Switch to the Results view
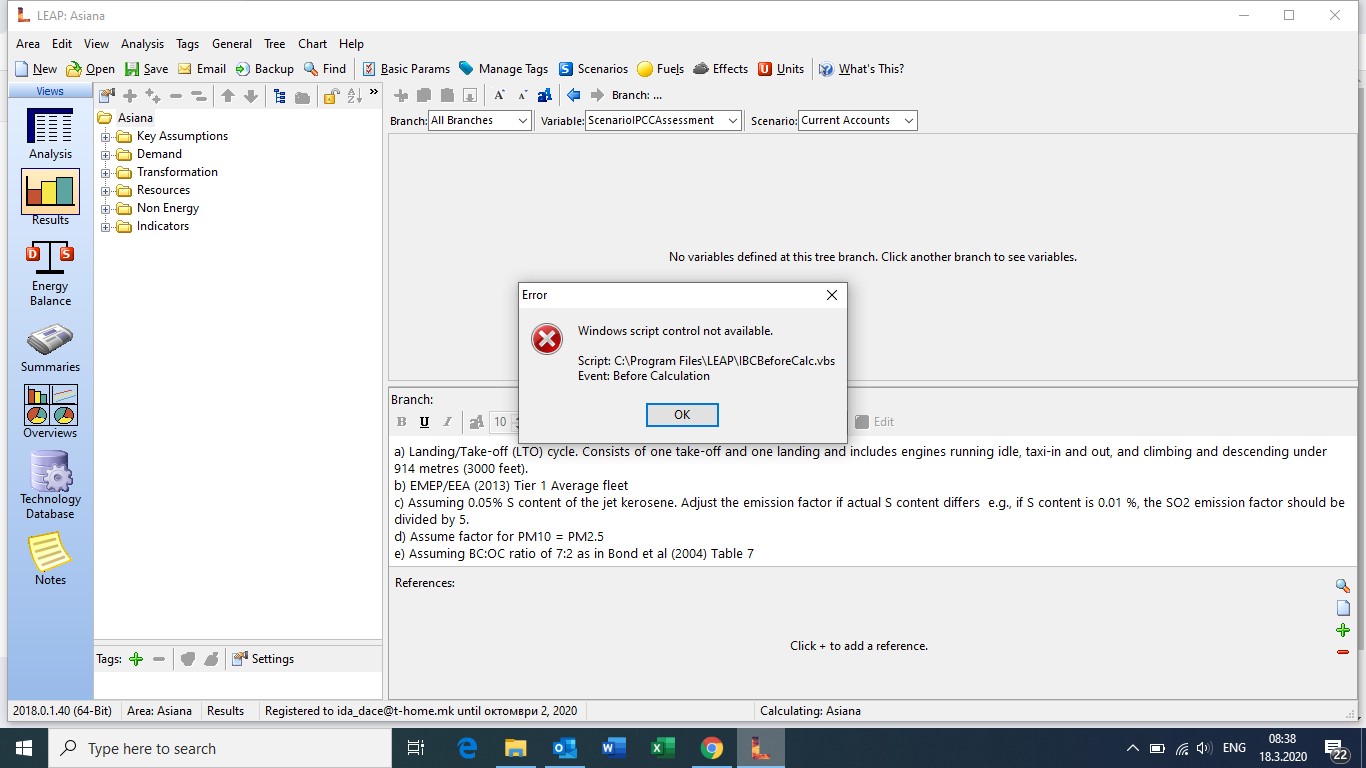This screenshot has width=1366, height=768. point(50,197)
